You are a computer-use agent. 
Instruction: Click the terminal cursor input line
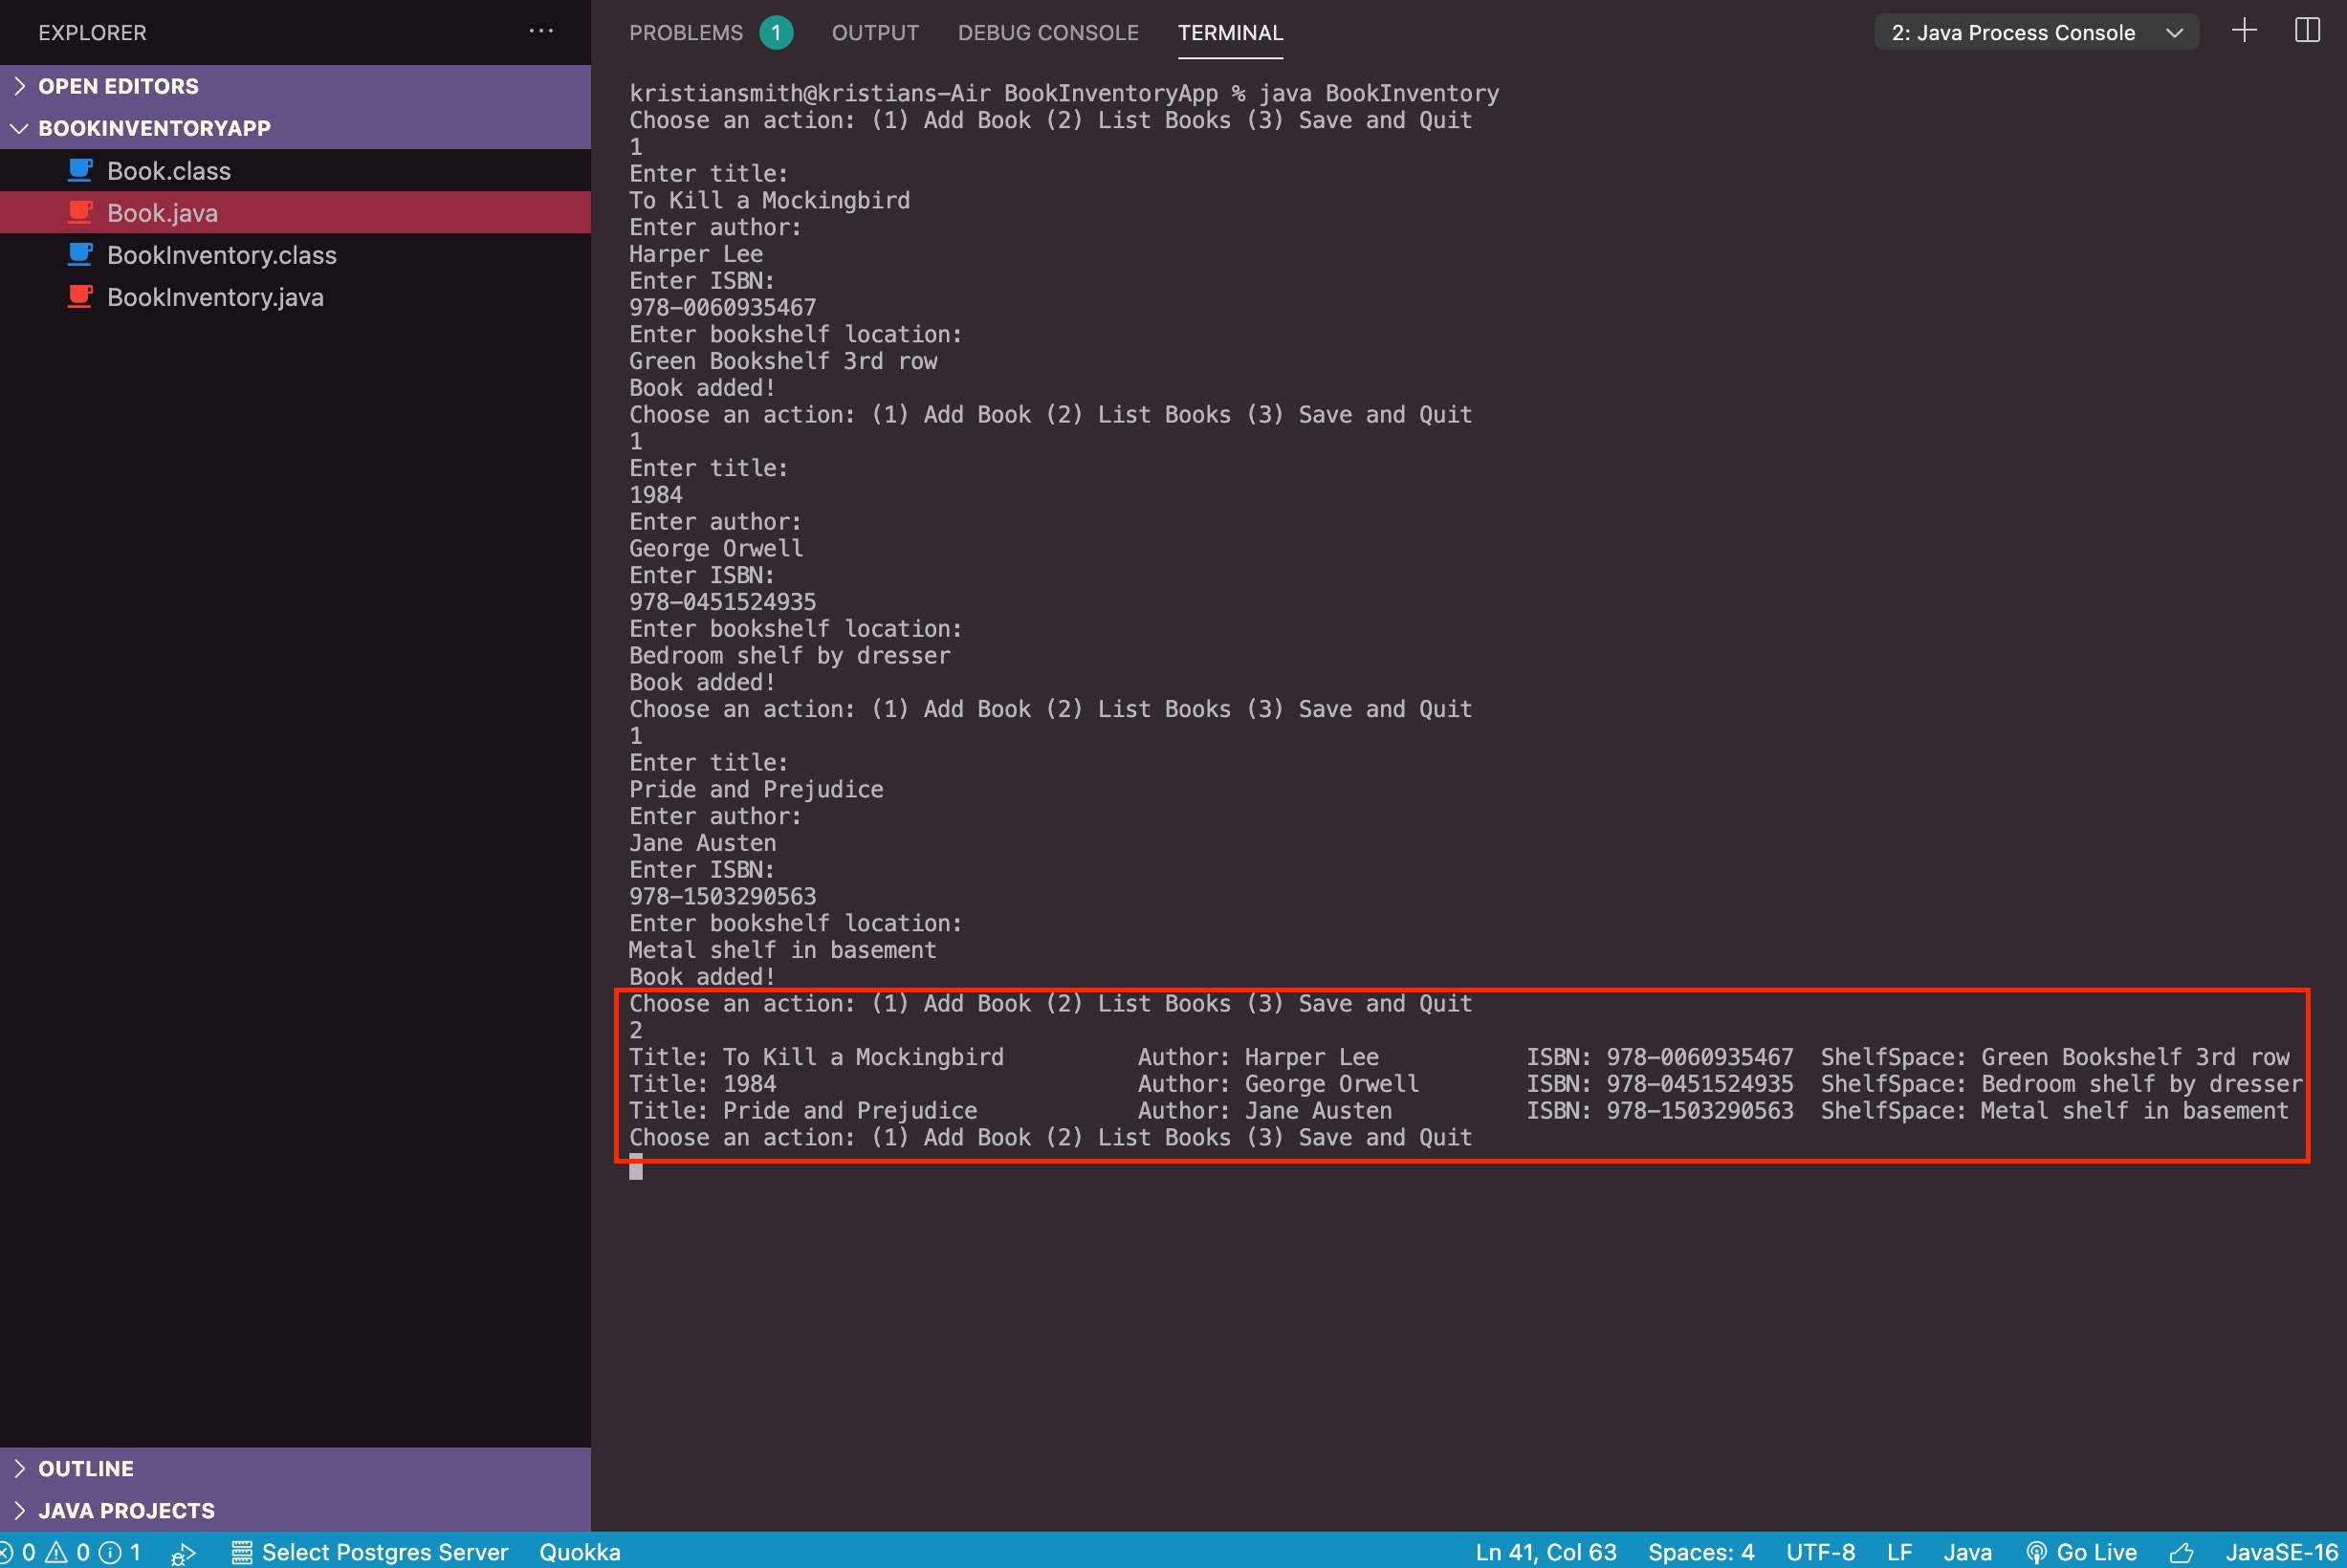(x=636, y=1166)
